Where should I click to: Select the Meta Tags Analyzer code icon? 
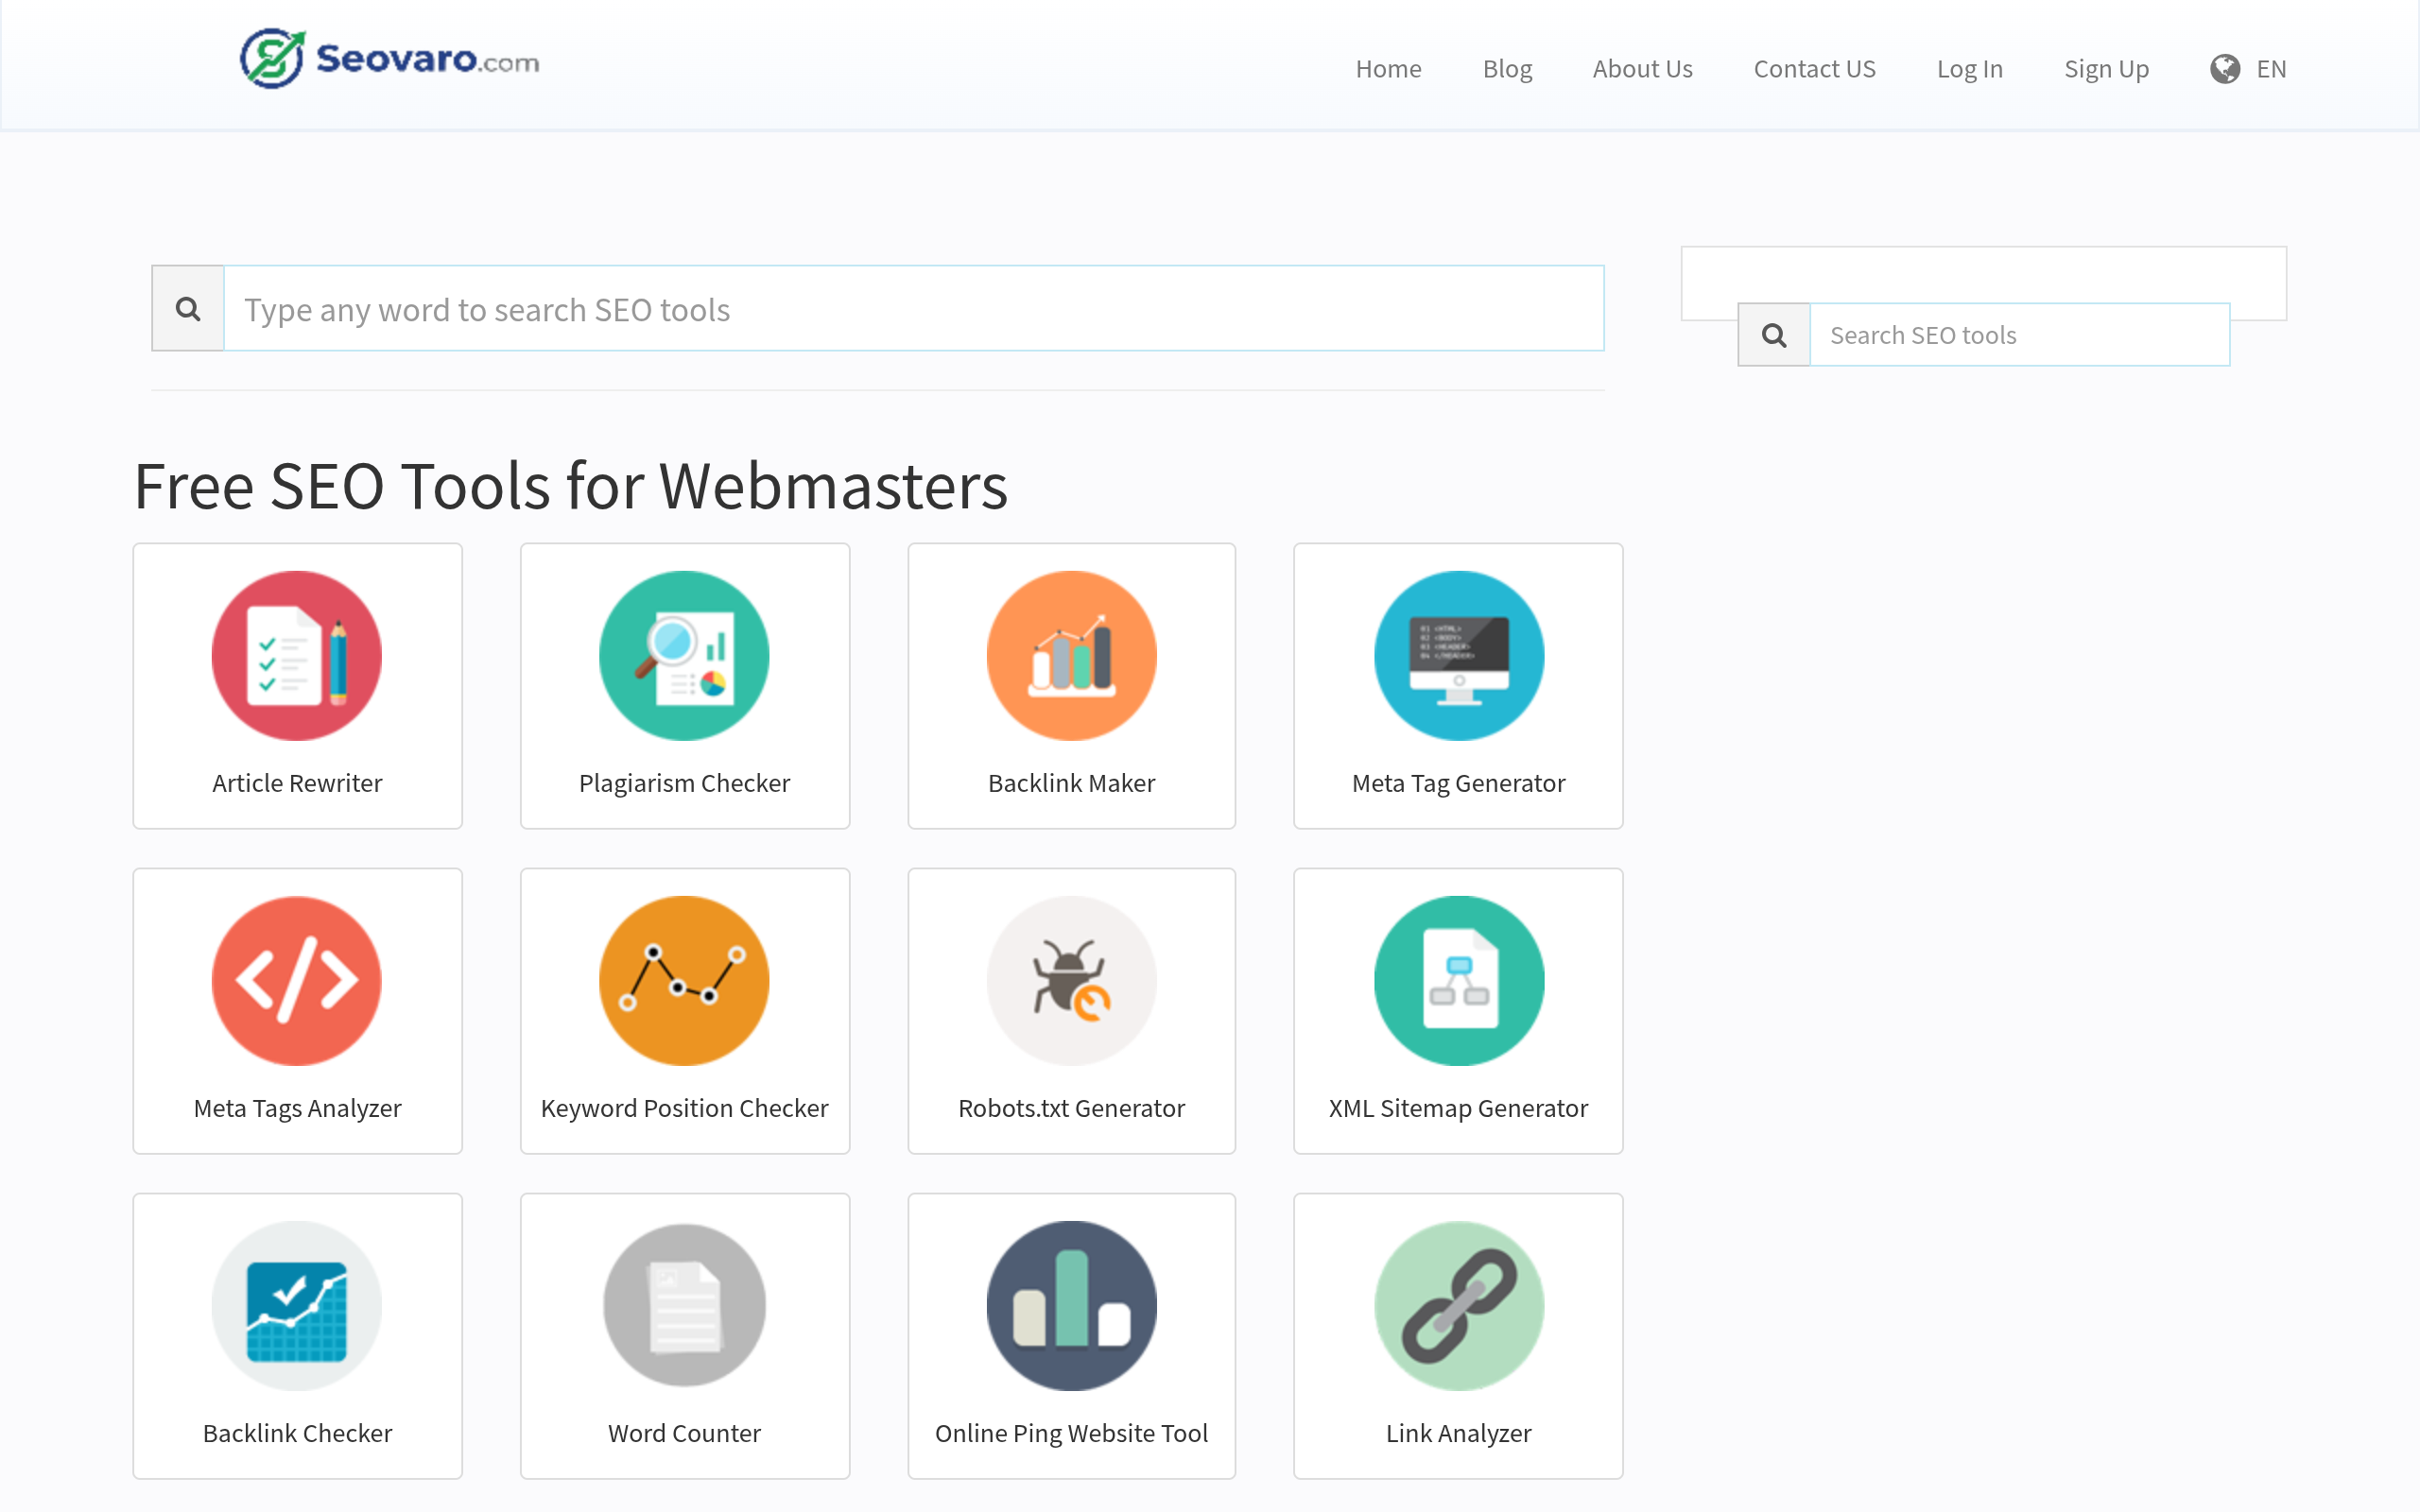tap(297, 981)
